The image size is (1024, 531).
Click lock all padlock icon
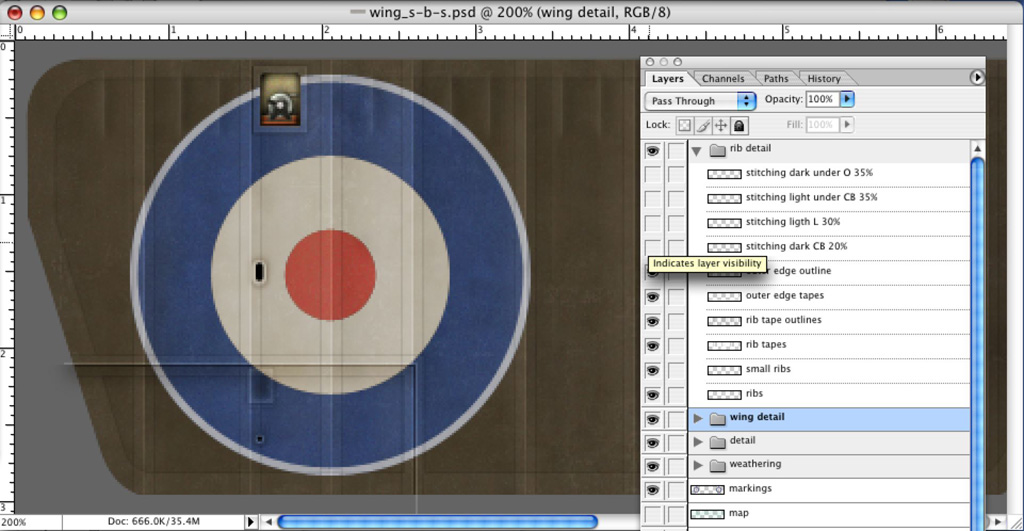click(739, 125)
